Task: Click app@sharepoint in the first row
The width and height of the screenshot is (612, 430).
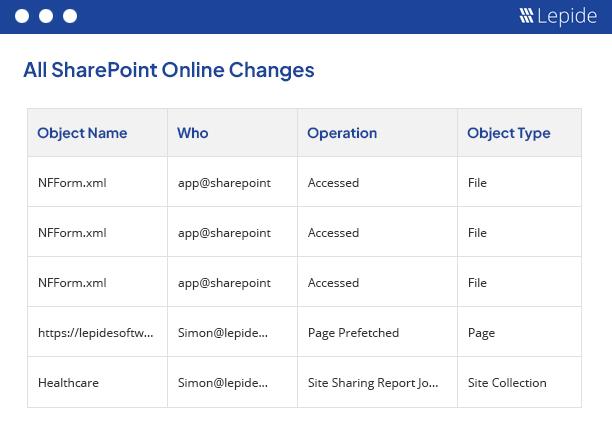Action: click(224, 183)
